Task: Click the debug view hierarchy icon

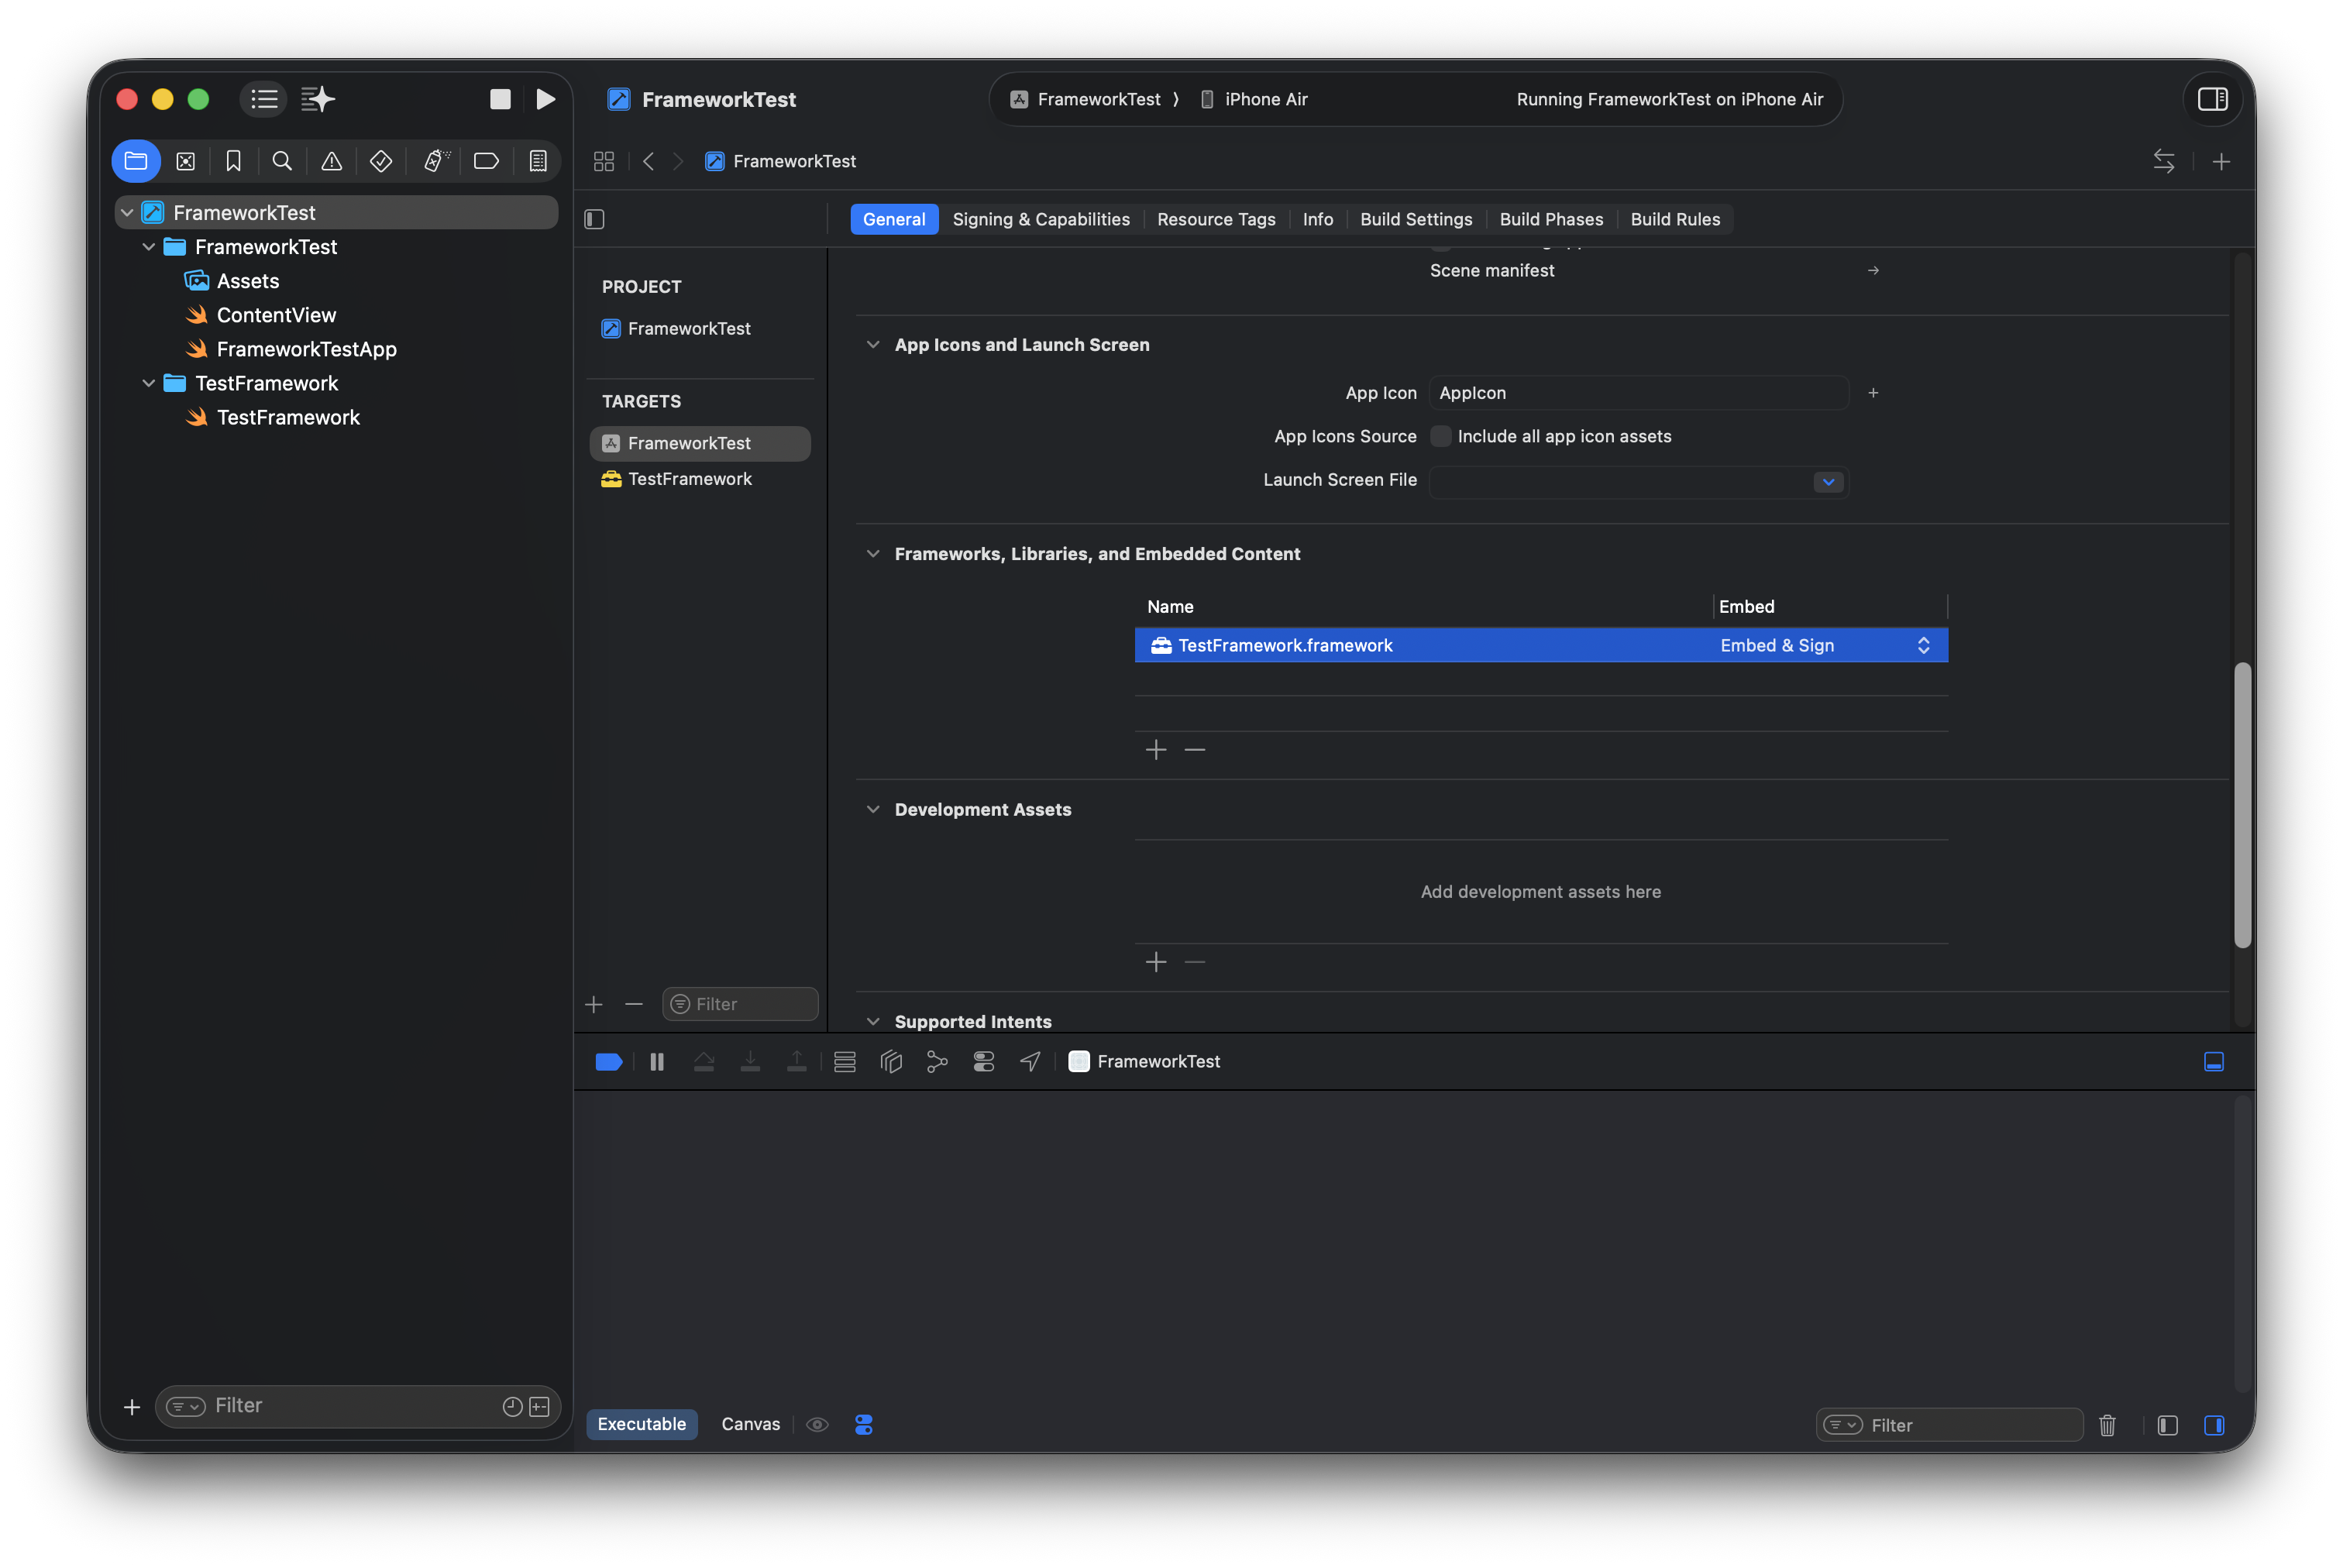Action: click(891, 1061)
